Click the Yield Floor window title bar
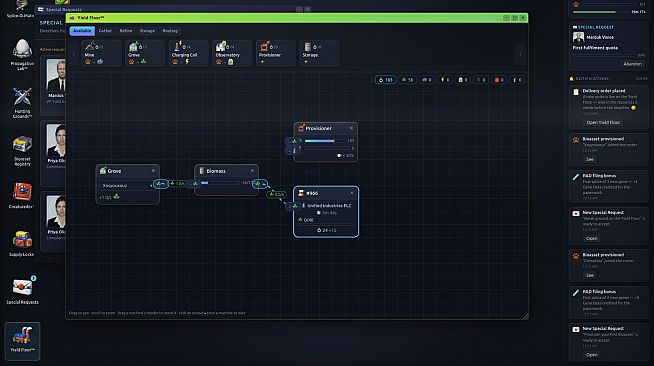The width and height of the screenshot is (654, 366). click(297, 18)
